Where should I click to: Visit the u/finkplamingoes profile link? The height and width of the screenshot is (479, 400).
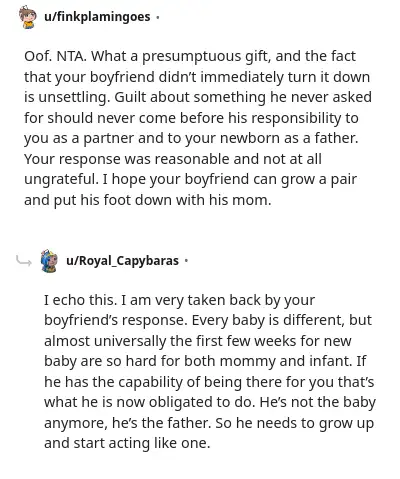point(97,16)
